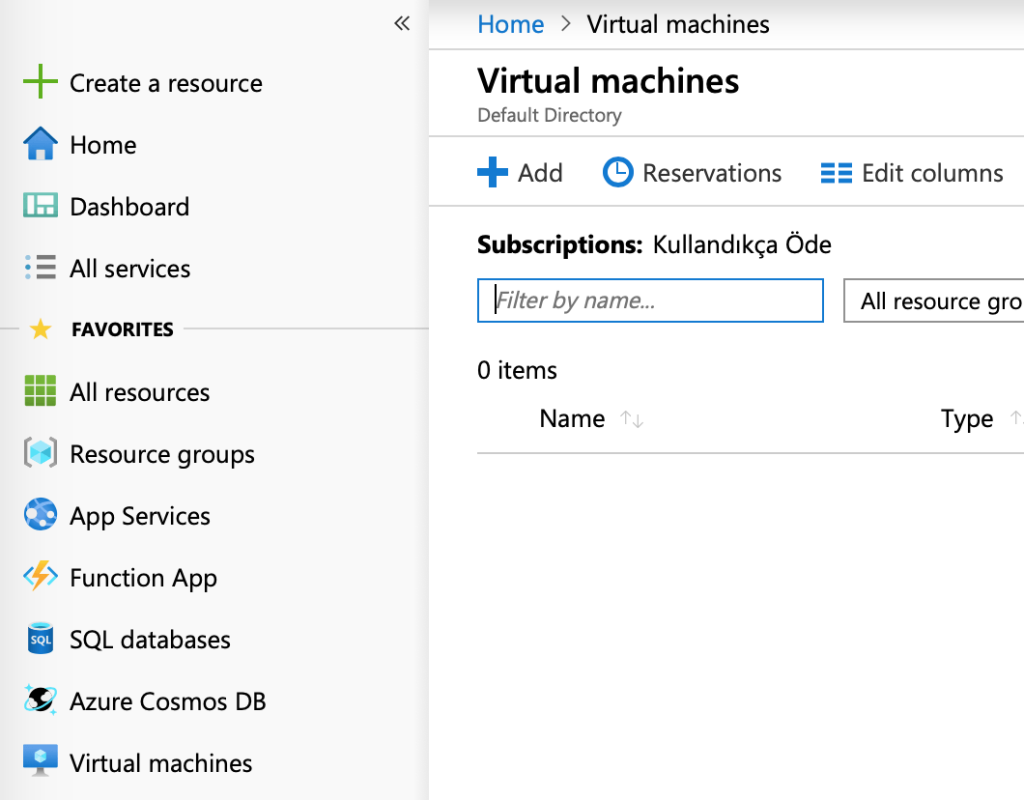Click the Virtual machines monitor icon

(x=40, y=761)
